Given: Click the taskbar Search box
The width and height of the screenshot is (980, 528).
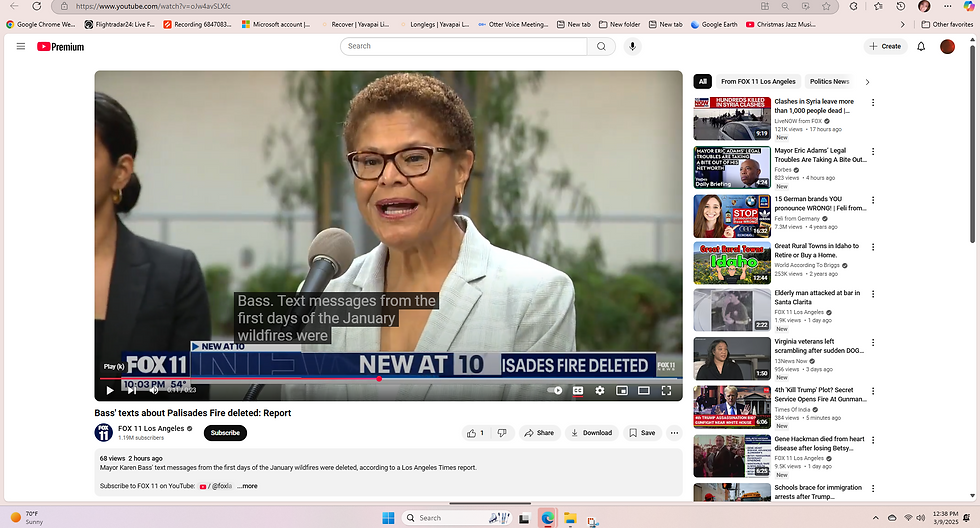Looking at the screenshot, I should (x=458, y=518).
